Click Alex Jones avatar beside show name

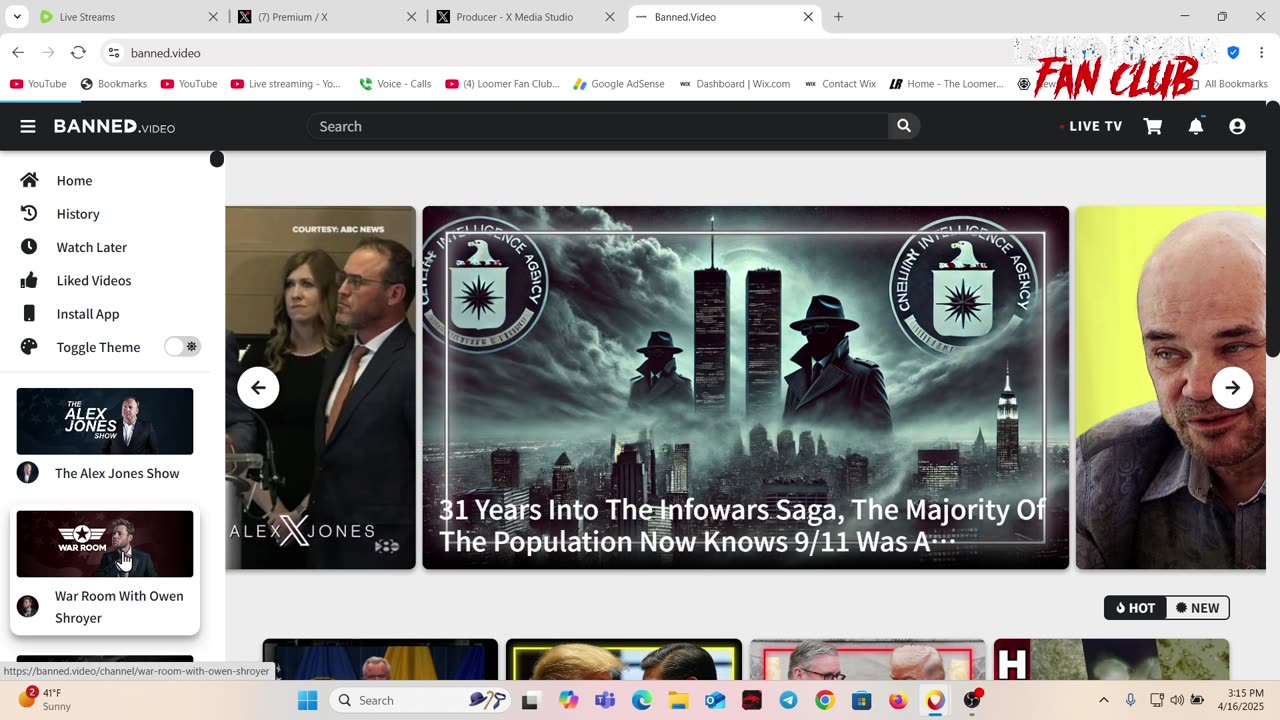coord(28,473)
